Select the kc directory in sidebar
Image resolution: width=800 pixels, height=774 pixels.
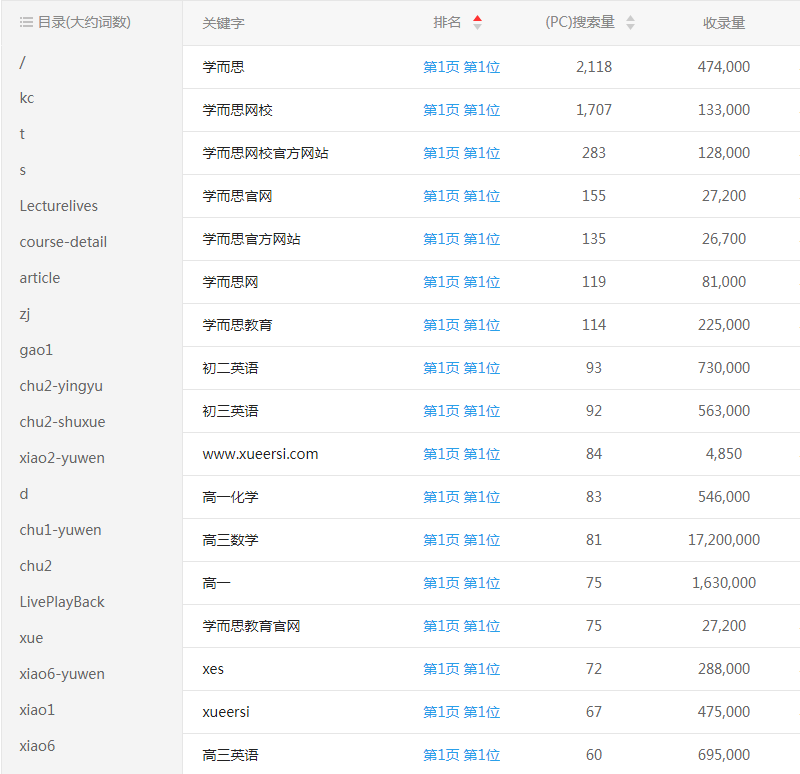pos(27,98)
